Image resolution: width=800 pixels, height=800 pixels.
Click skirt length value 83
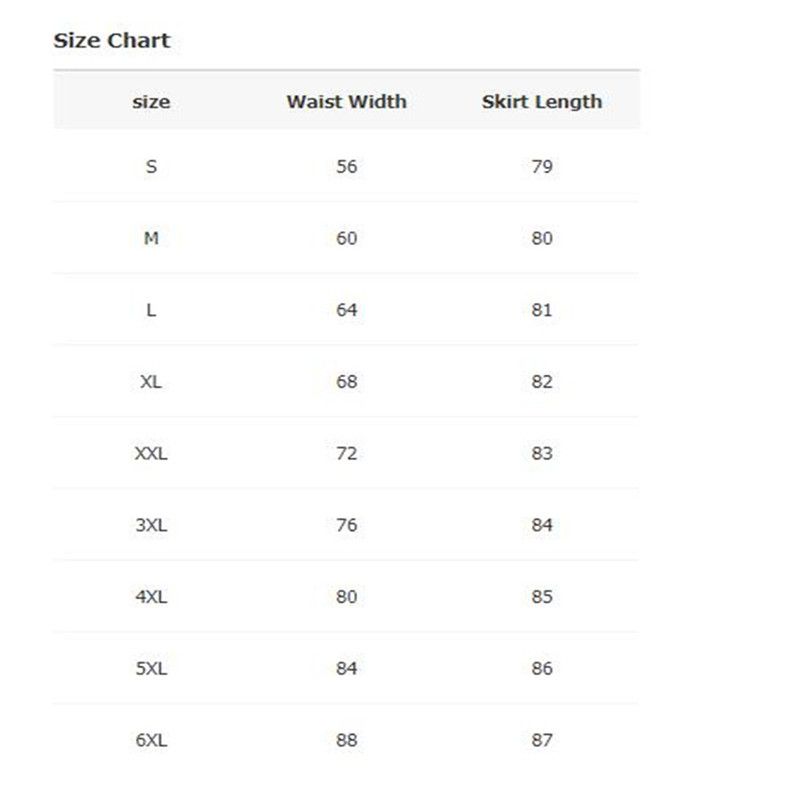coord(541,454)
